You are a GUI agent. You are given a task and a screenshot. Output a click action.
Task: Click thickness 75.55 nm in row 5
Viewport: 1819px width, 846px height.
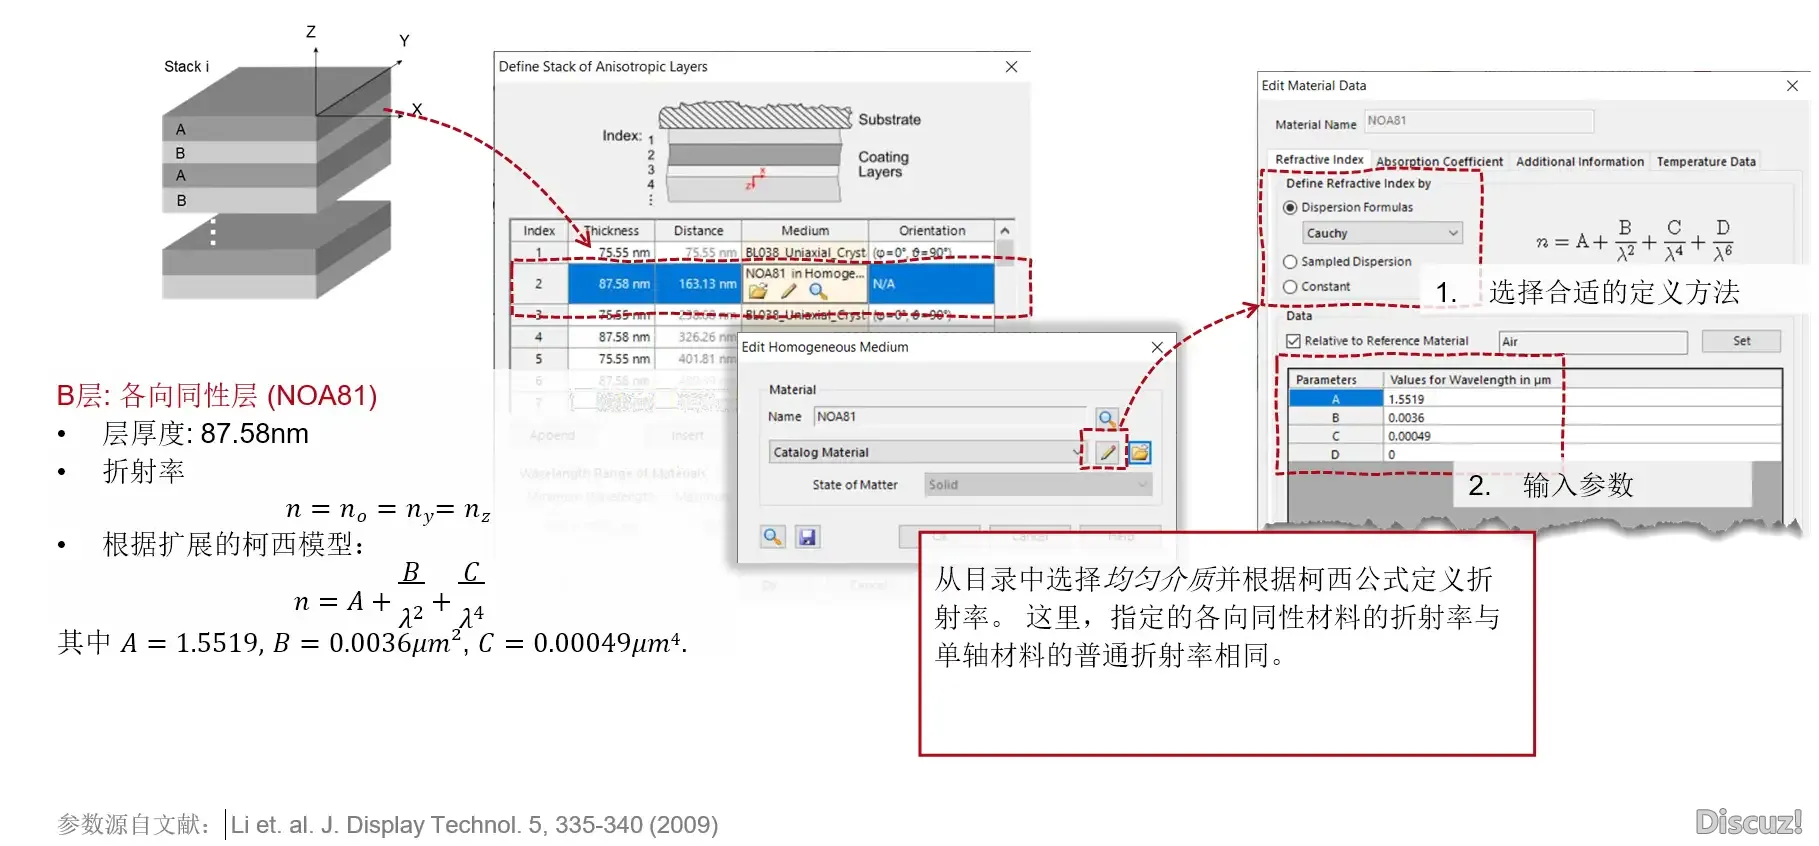pyautogui.click(x=612, y=359)
